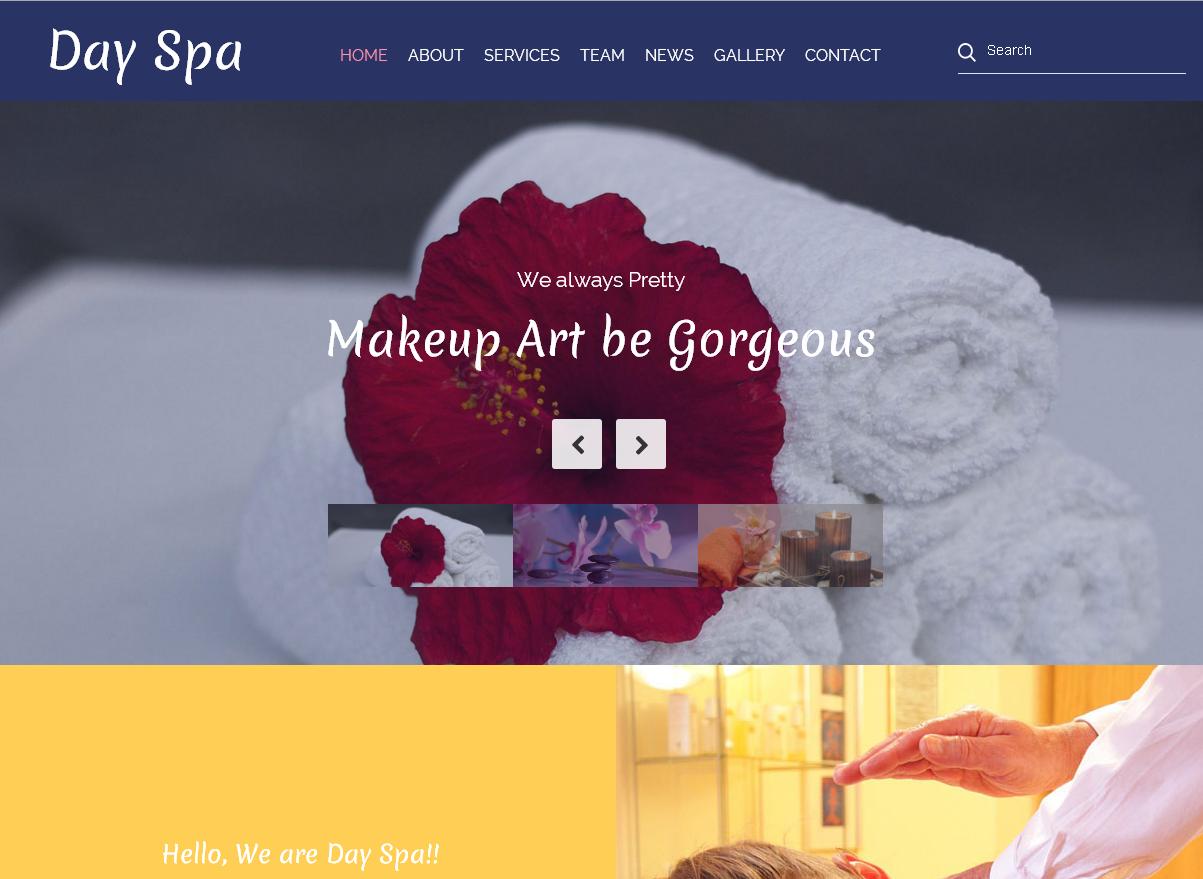
Task: Go to the TEAM page
Action: point(602,55)
